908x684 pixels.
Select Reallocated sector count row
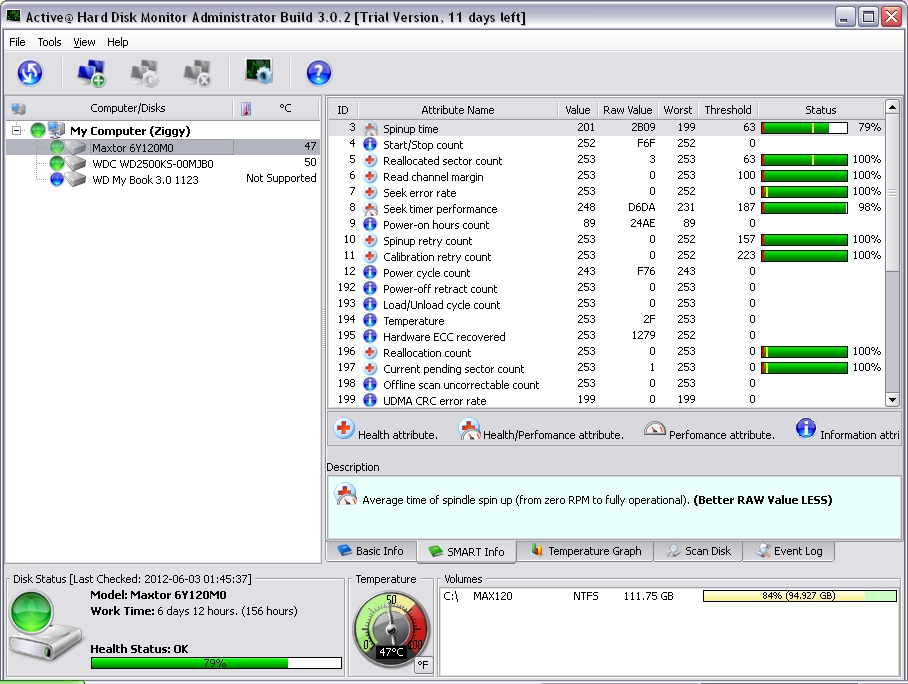606,160
